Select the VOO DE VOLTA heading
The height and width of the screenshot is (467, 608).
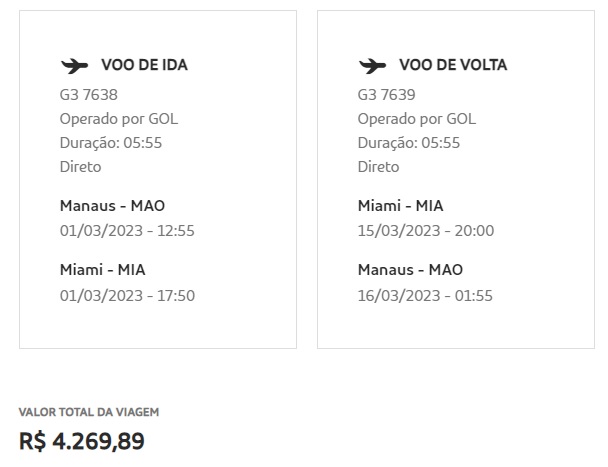coord(452,66)
